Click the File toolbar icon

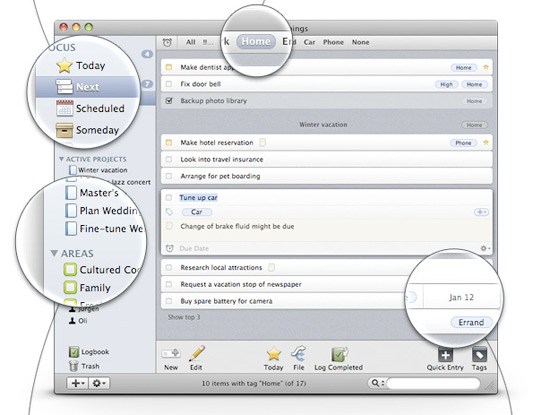pos(299,353)
